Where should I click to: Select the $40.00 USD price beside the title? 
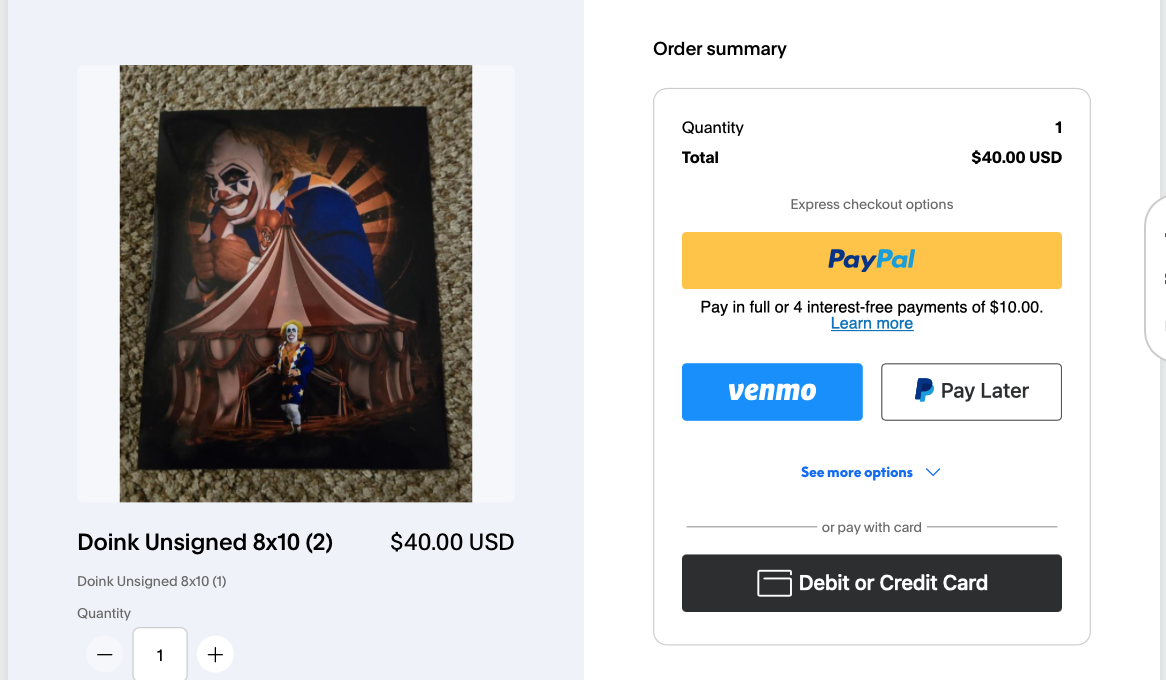pyautogui.click(x=452, y=542)
